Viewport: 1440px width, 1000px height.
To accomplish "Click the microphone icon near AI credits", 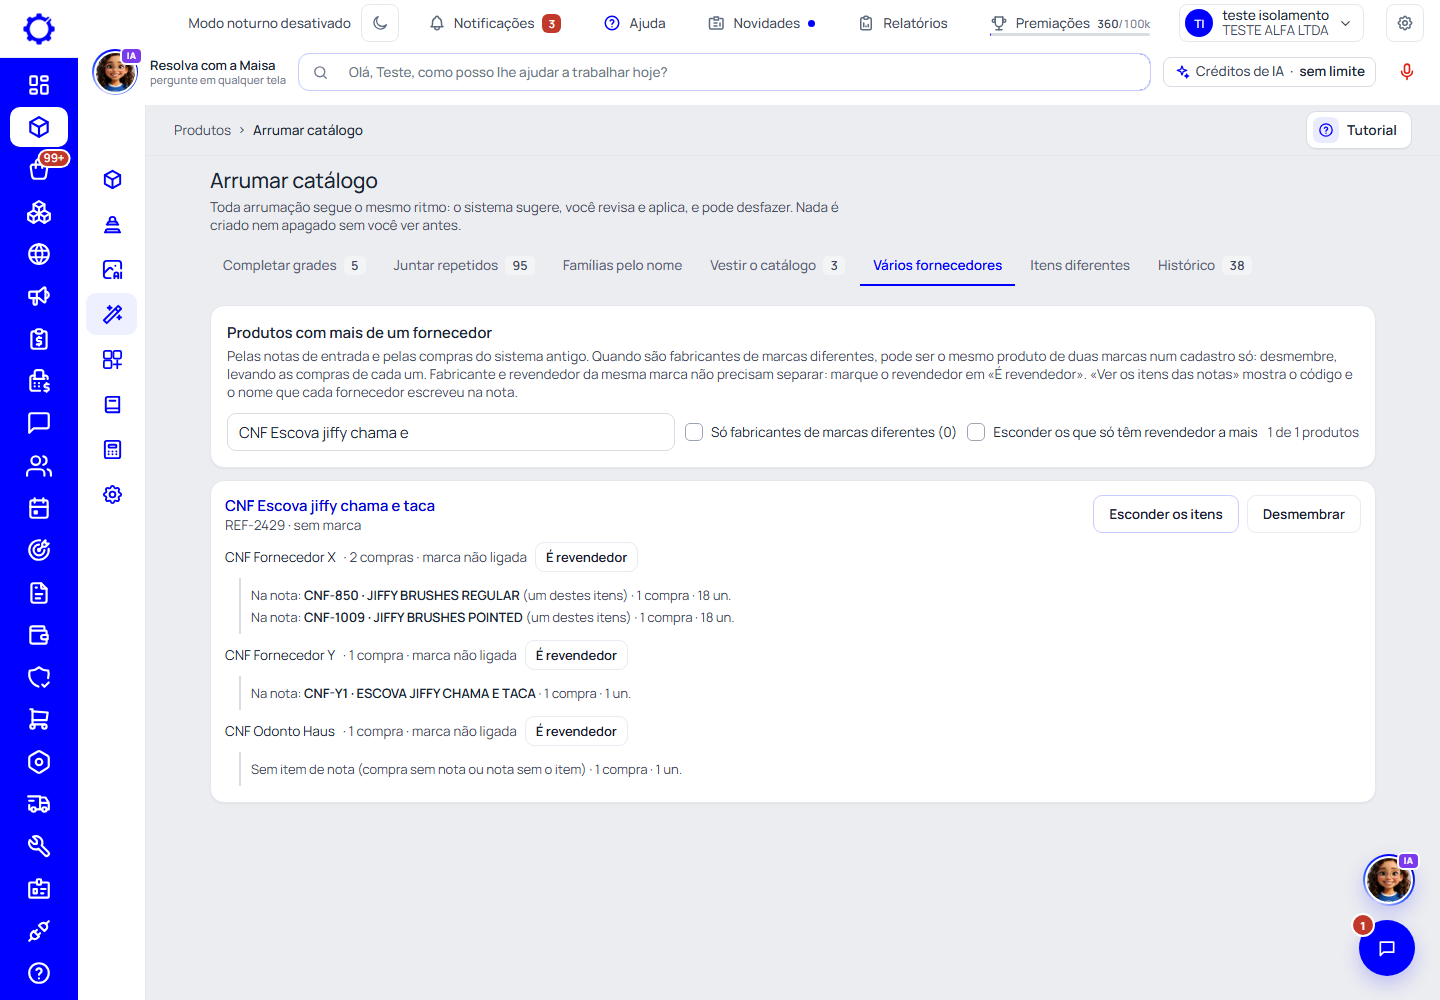I will (x=1406, y=72).
